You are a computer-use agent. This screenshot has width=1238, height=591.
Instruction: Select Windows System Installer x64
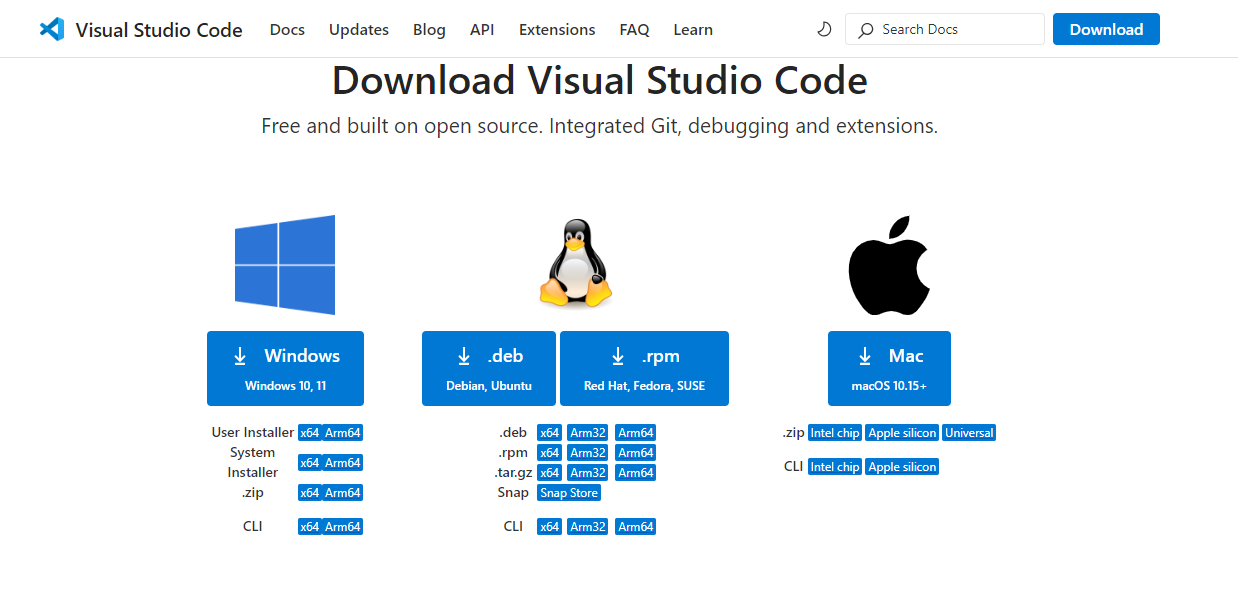[x=310, y=463]
